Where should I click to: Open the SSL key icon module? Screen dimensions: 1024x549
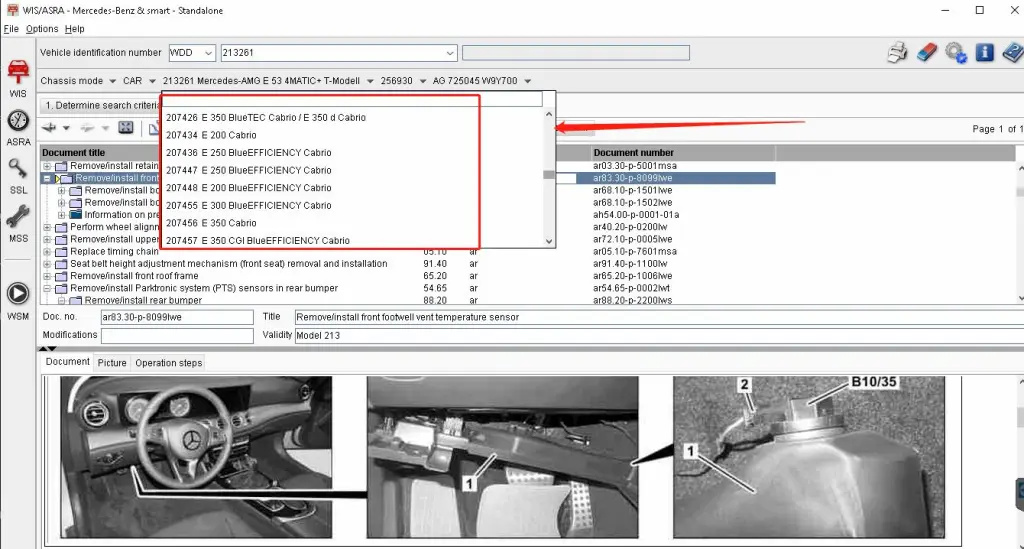(17, 174)
